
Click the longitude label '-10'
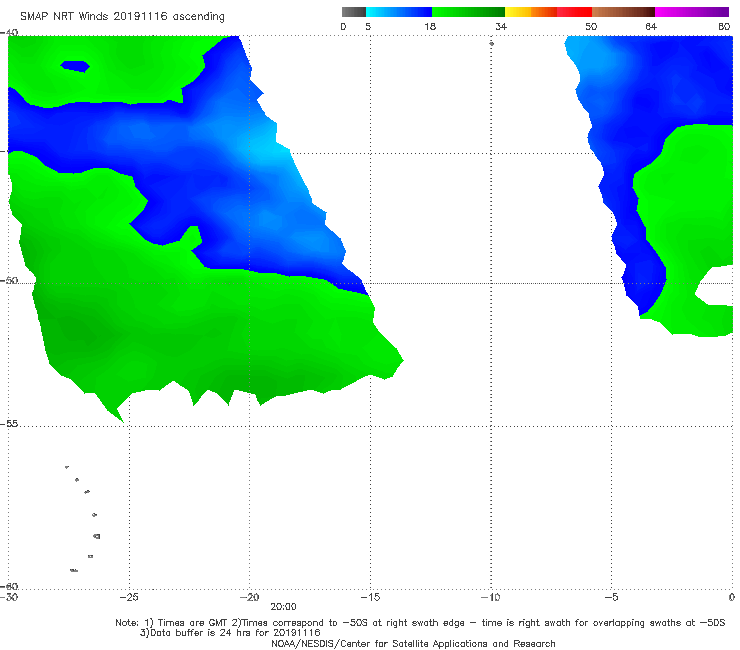point(491,597)
